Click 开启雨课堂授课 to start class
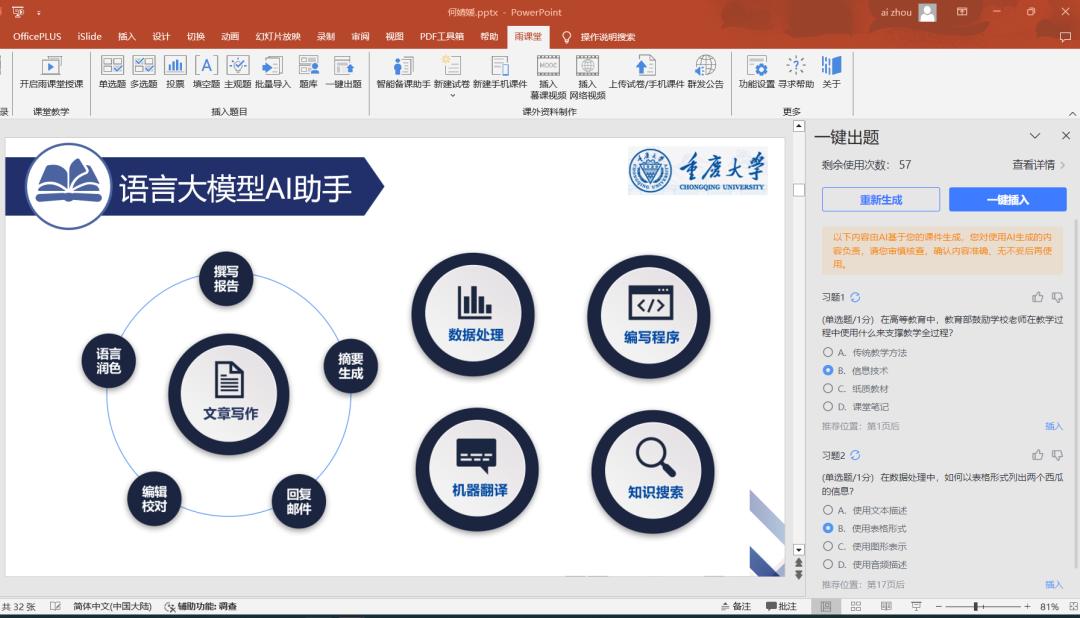 [x=51, y=71]
